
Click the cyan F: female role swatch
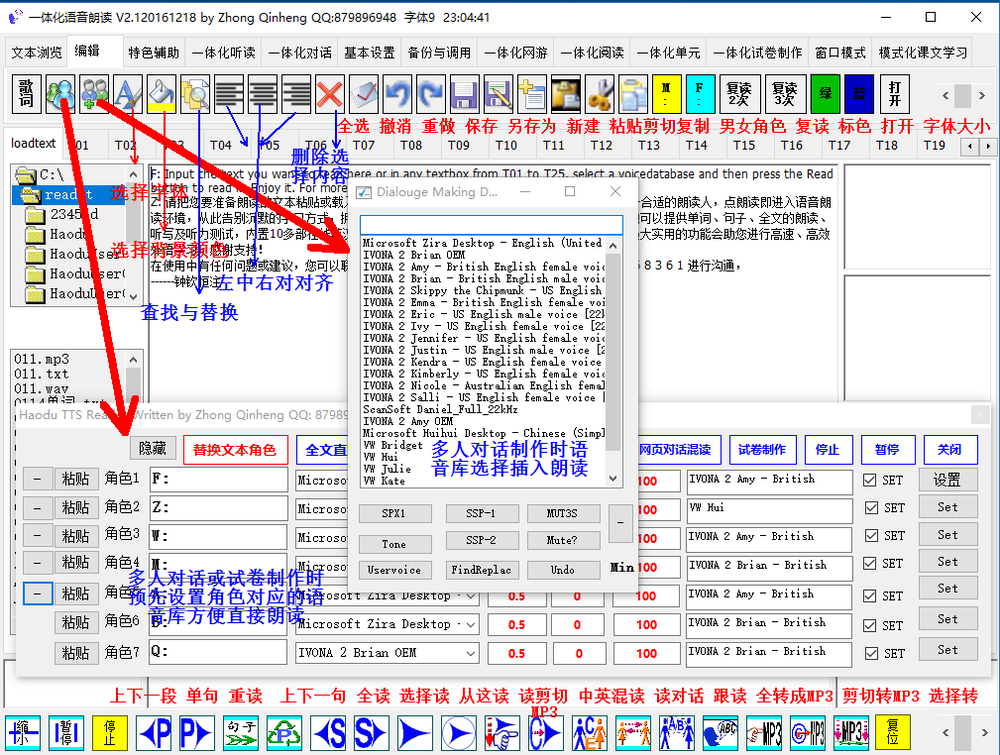pyautogui.click(x=700, y=94)
